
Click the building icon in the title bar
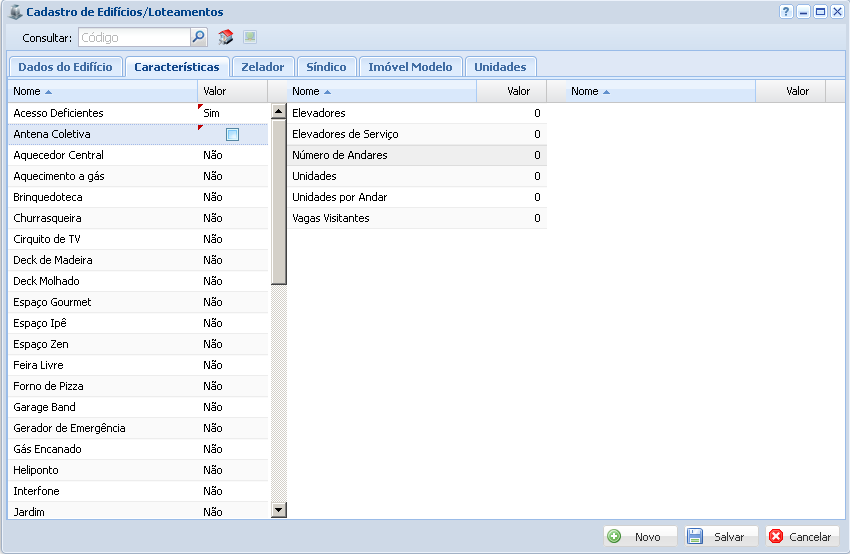coord(15,12)
